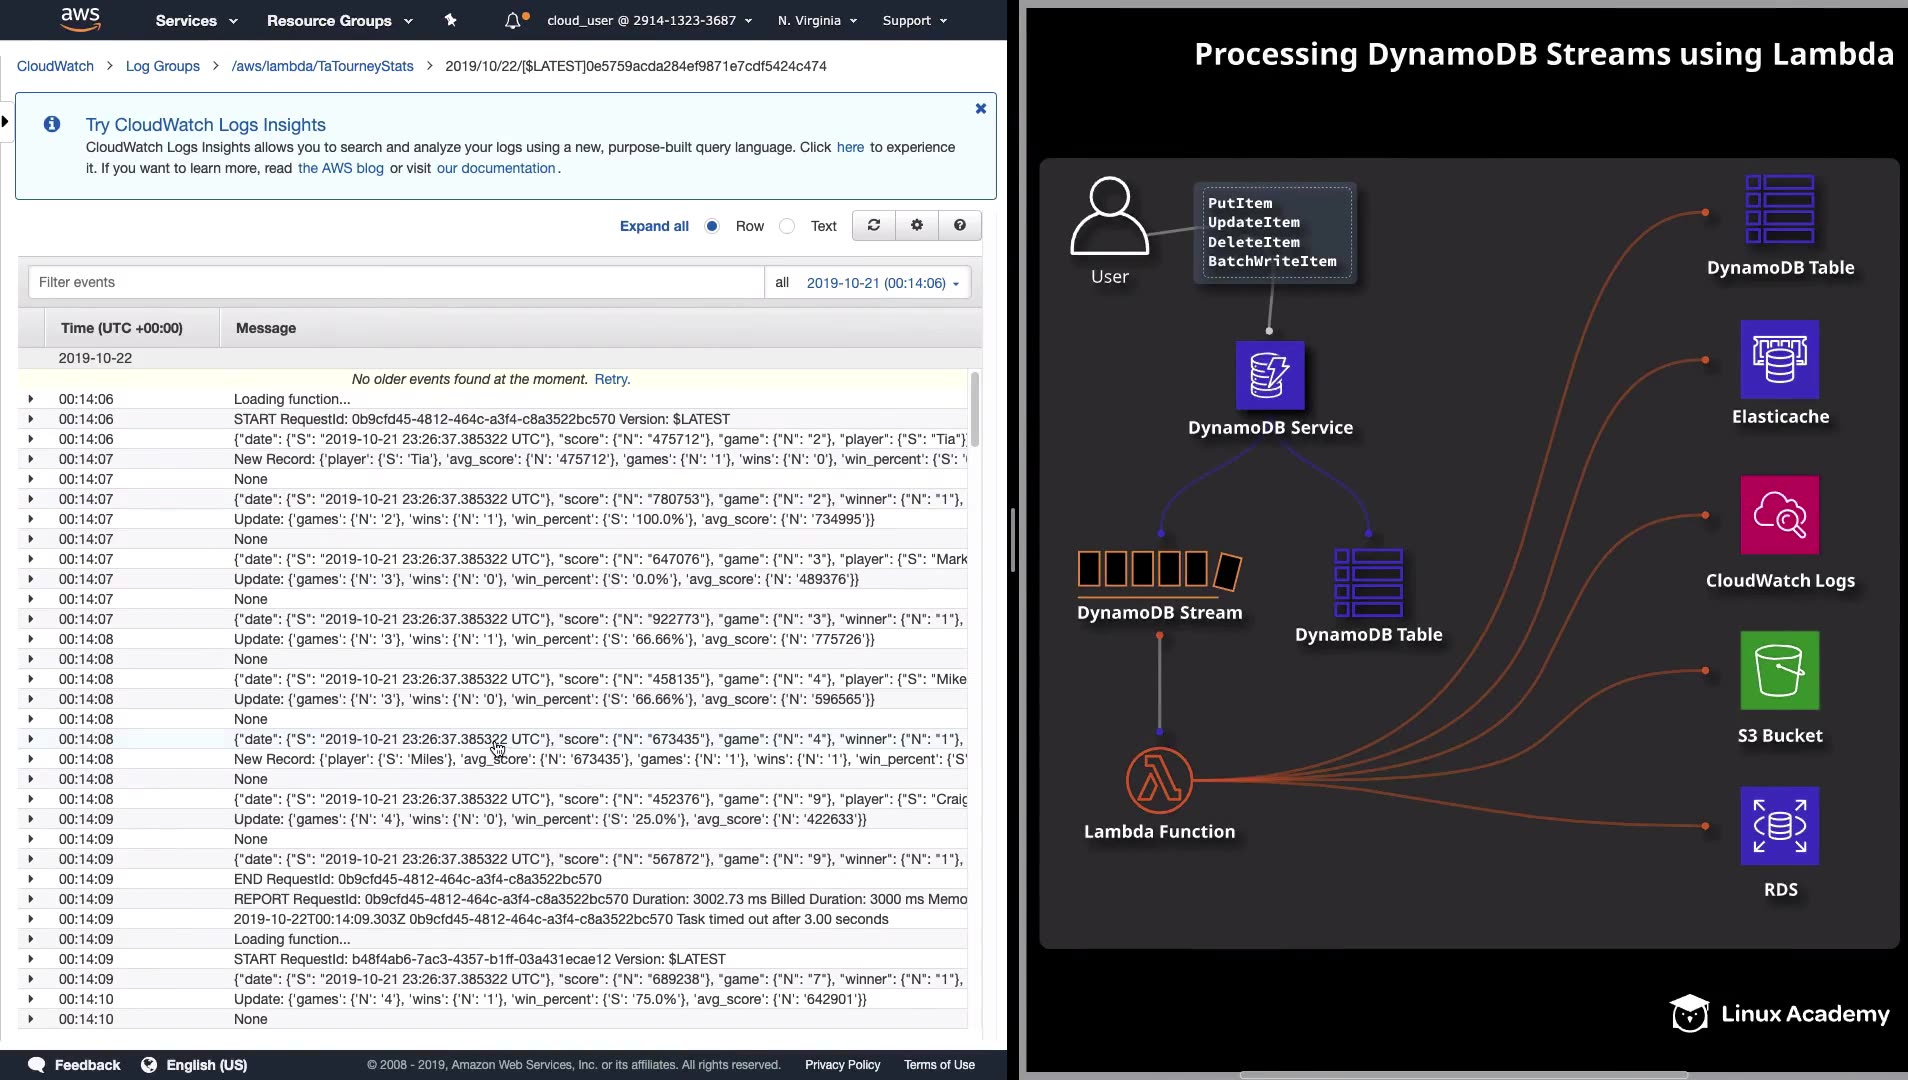The height and width of the screenshot is (1080, 1908).
Task: Click the log list vertical scrollbar
Action: coord(974,410)
